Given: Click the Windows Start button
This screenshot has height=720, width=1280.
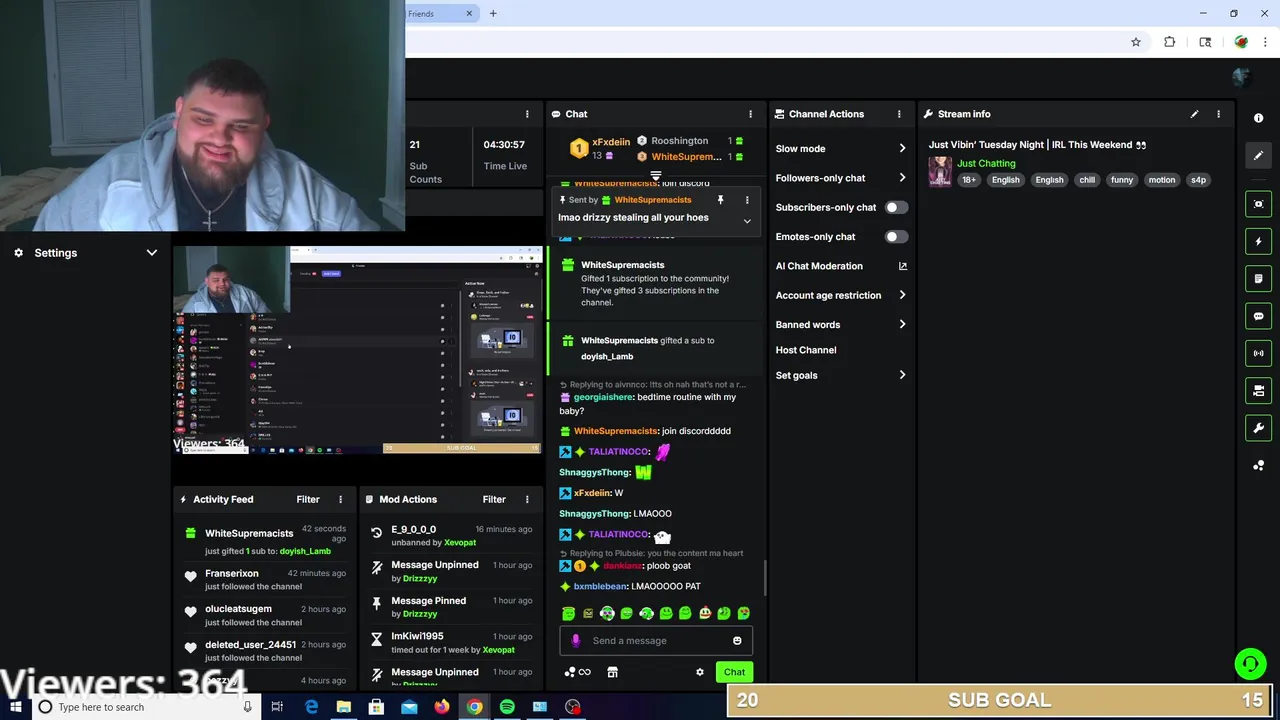Looking at the screenshot, I should pos(14,707).
